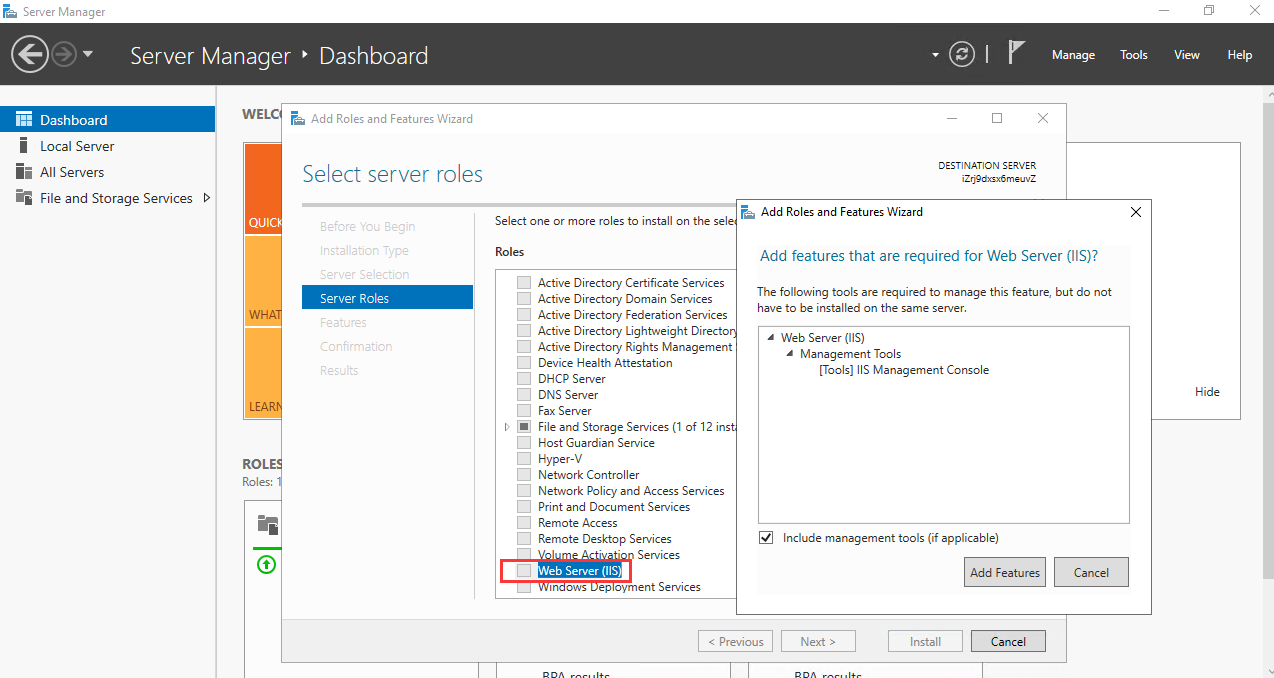Maximize the Add Roles and Features Wizard window
The height and width of the screenshot is (678, 1274).
[x=997, y=118]
